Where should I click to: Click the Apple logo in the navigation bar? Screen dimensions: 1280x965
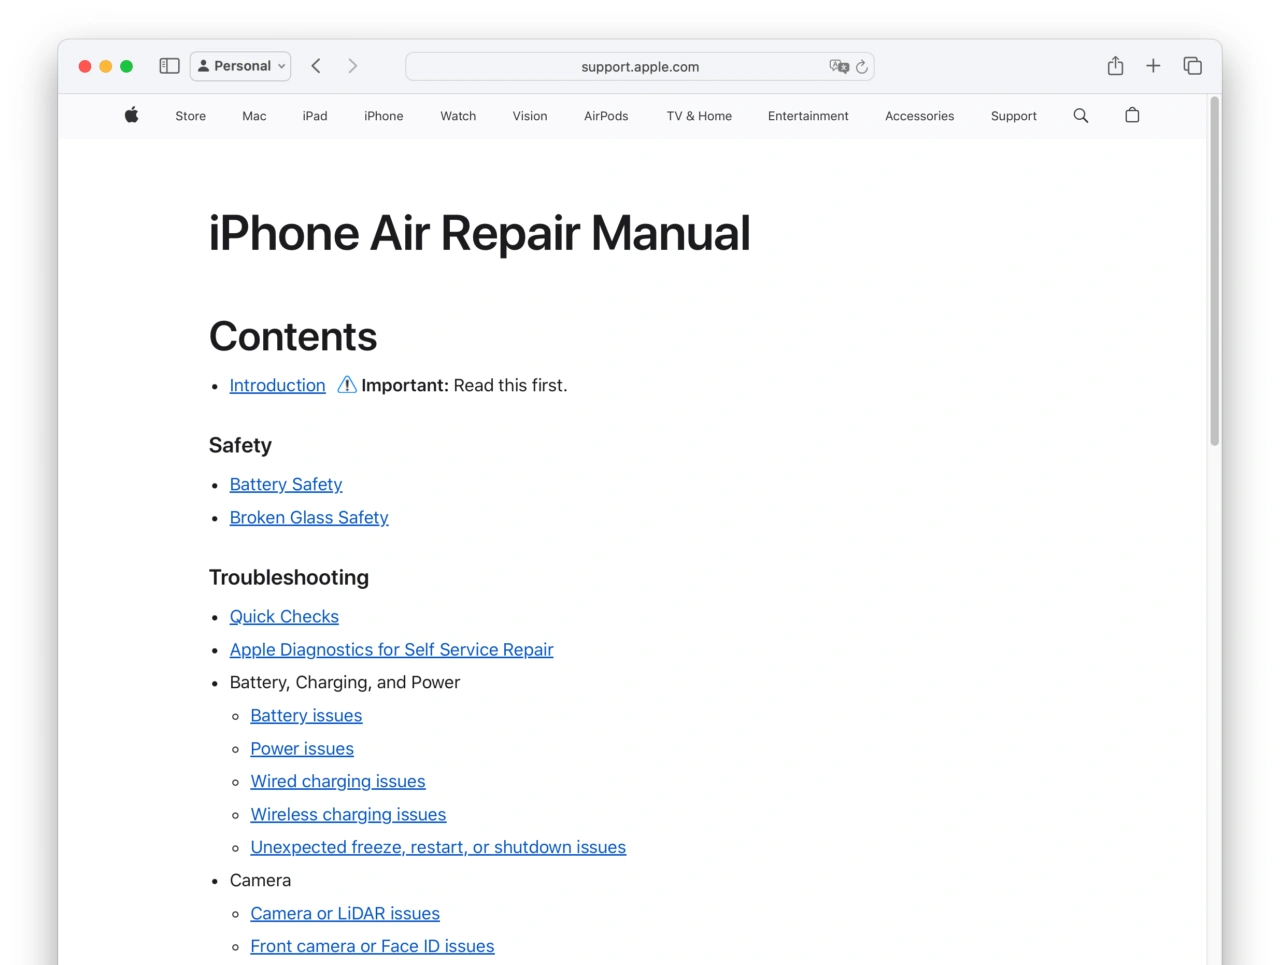(x=131, y=115)
